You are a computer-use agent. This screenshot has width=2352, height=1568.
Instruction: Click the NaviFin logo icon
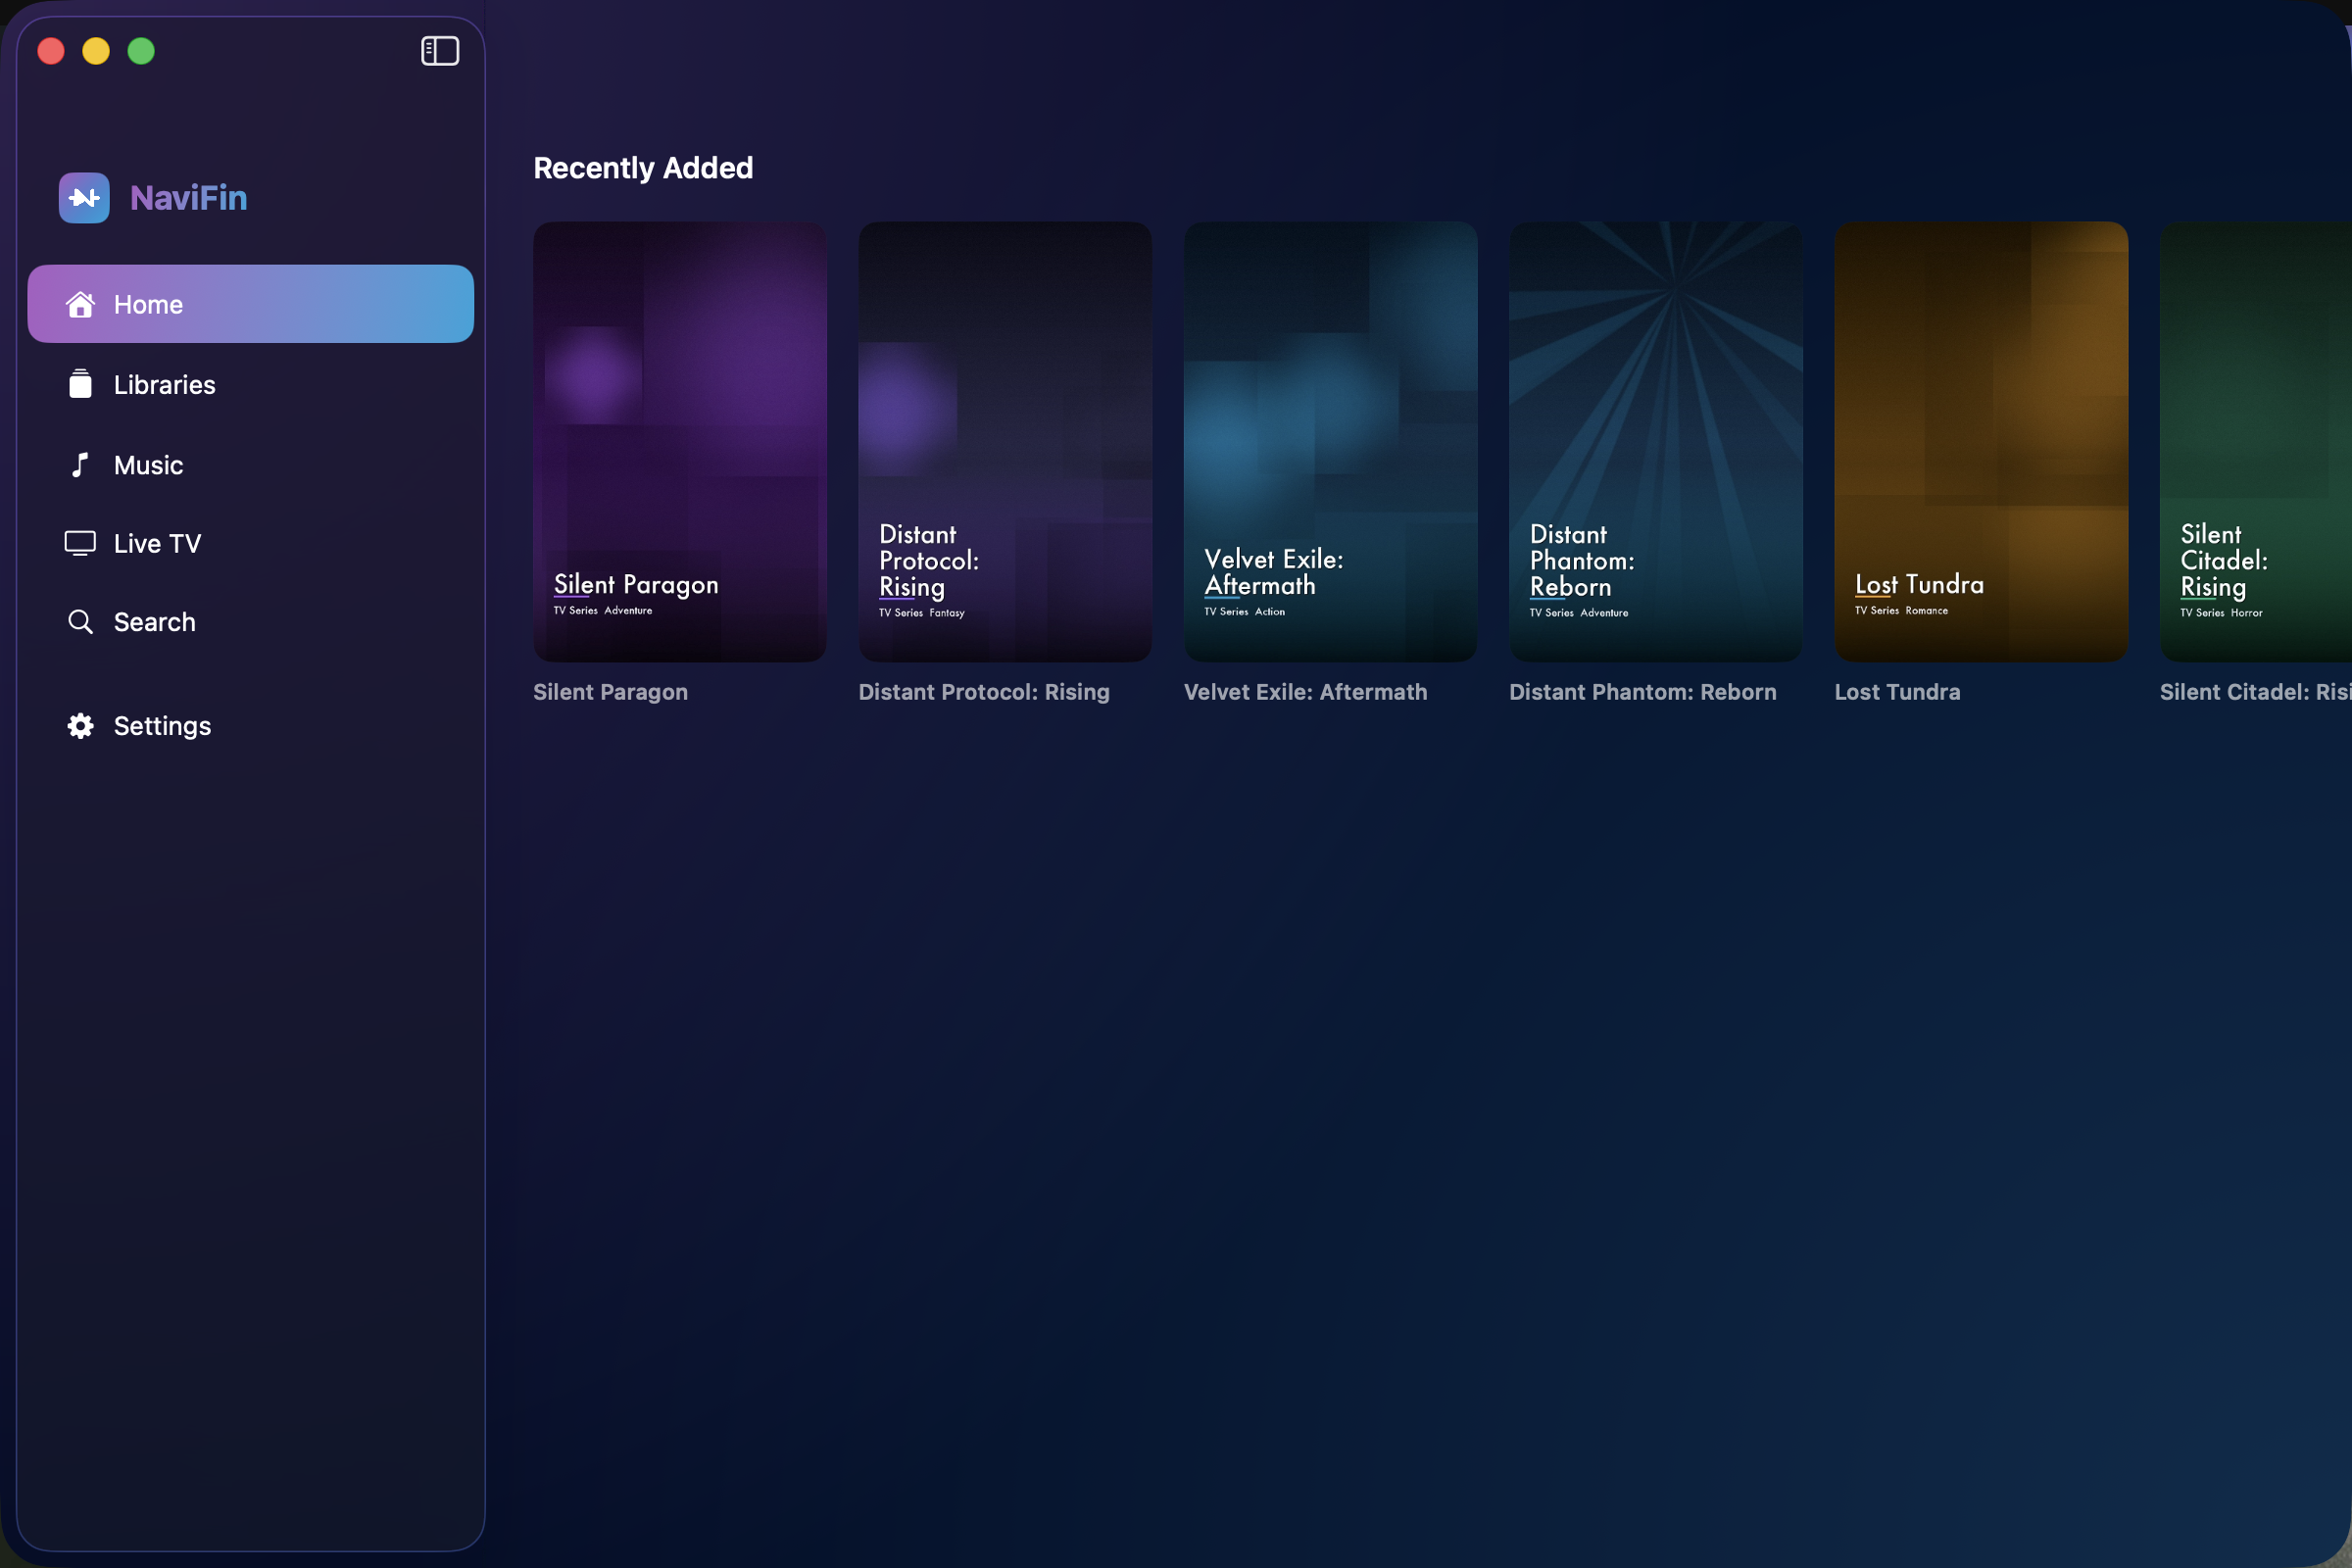[84, 198]
